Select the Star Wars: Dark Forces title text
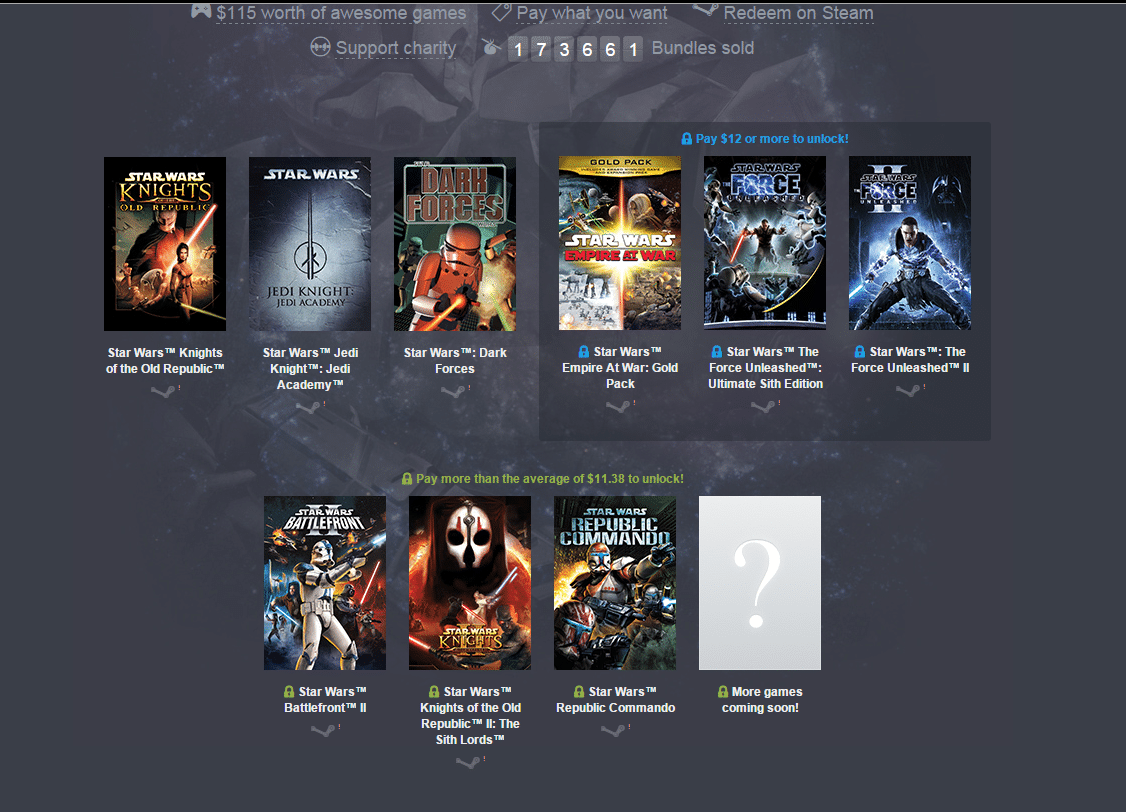This screenshot has height=812, width=1126. pos(455,360)
